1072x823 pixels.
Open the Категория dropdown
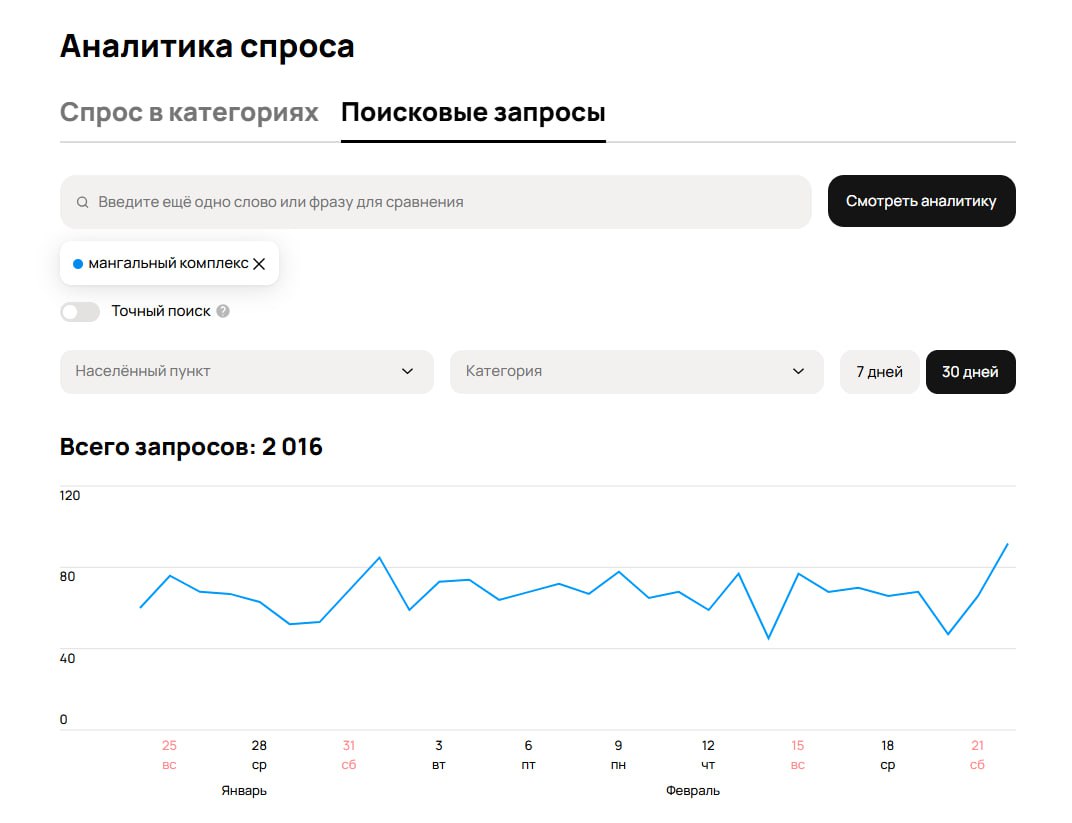coord(636,372)
